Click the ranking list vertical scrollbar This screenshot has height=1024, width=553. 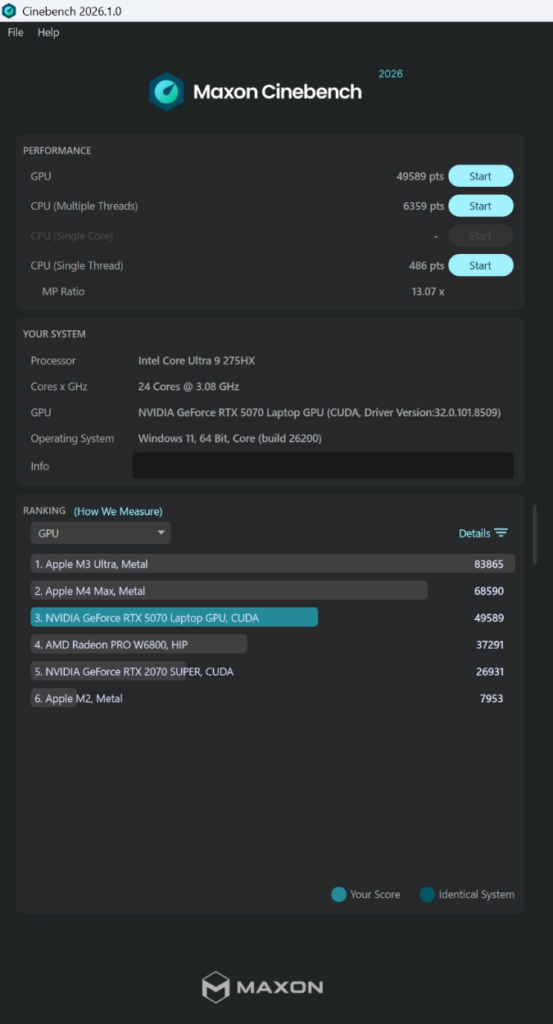[x=535, y=534]
